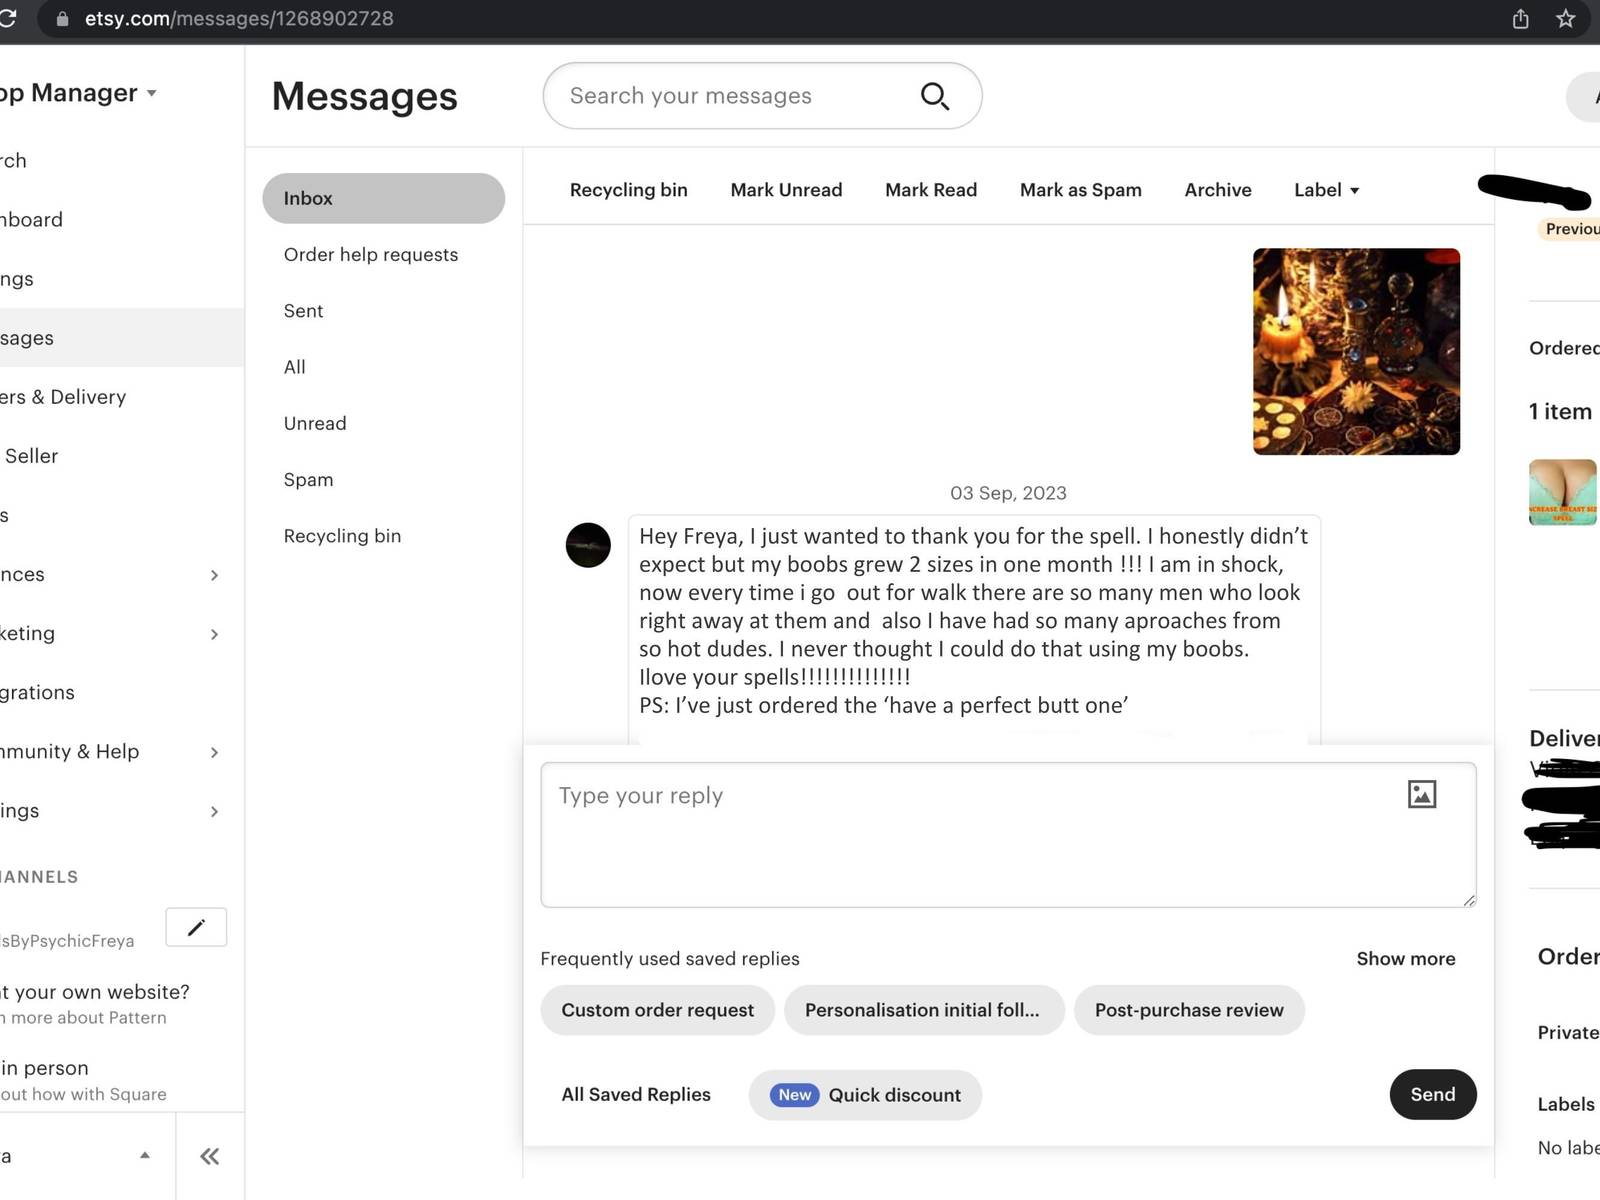Click the attach image icon in reply box

tap(1421, 794)
